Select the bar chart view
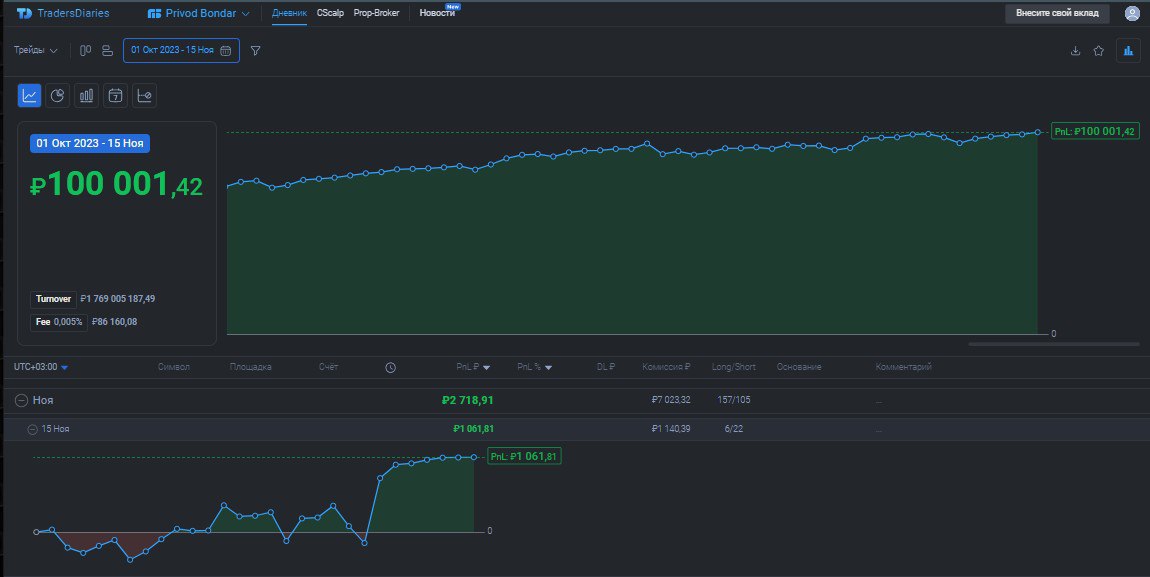 87,95
